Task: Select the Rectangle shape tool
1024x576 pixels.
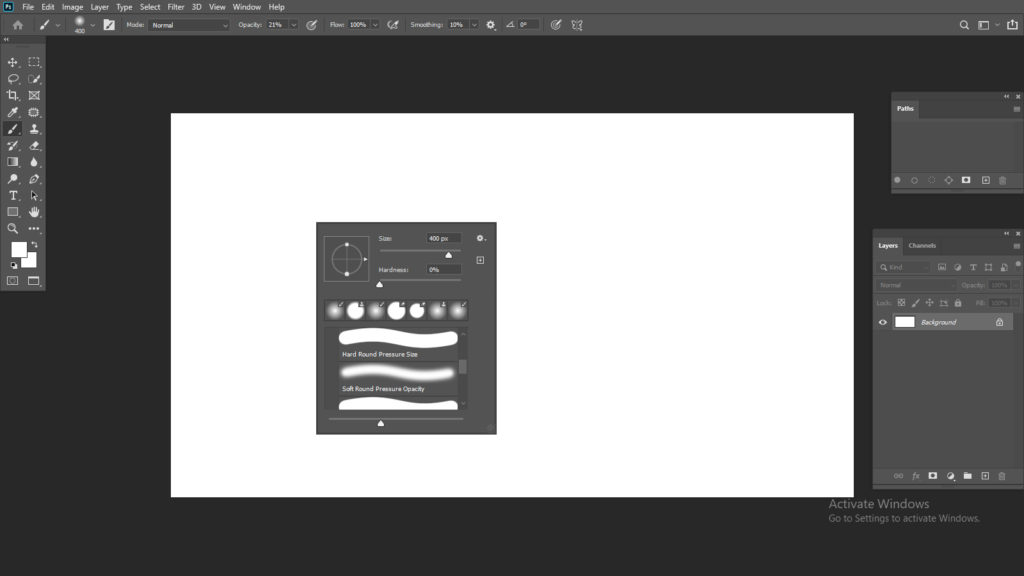Action: [x=12, y=212]
